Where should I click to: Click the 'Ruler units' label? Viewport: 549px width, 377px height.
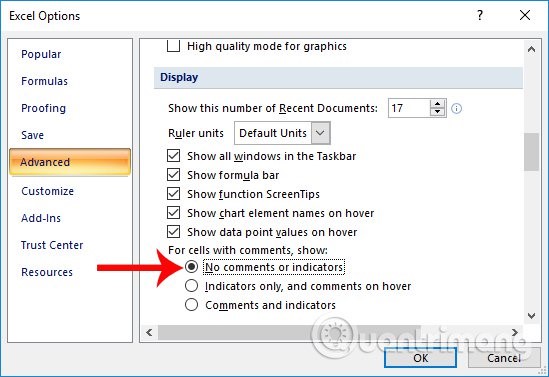pyautogui.click(x=196, y=133)
